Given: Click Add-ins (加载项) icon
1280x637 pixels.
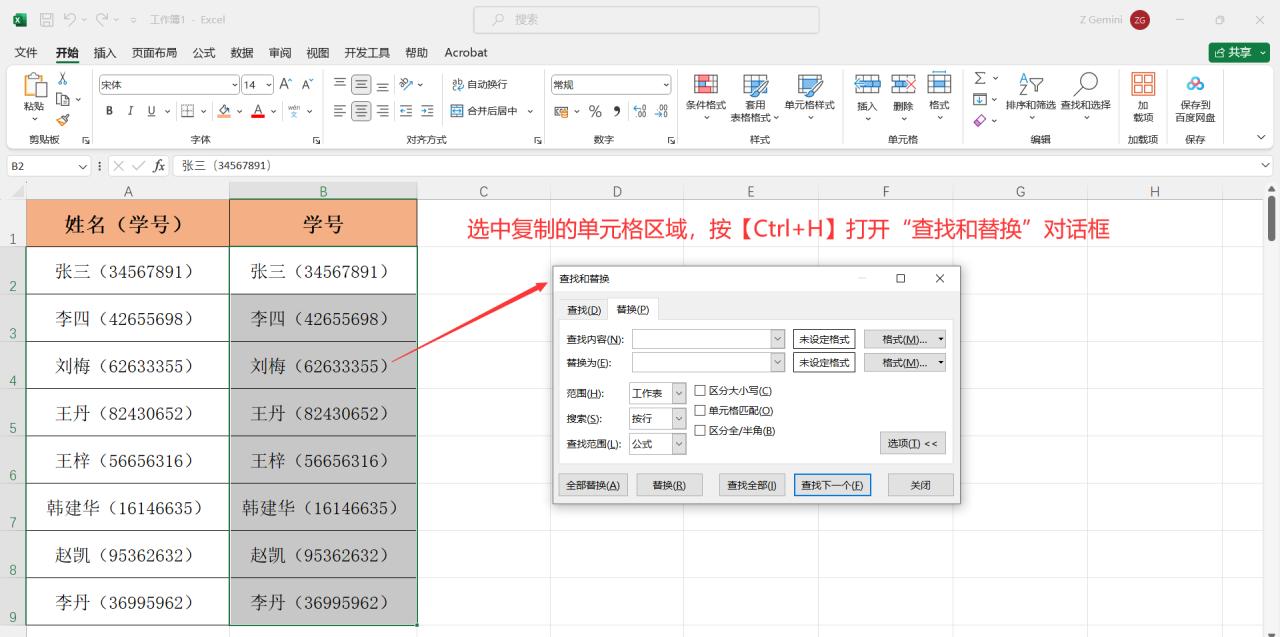Looking at the screenshot, I should pos(1143,97).
